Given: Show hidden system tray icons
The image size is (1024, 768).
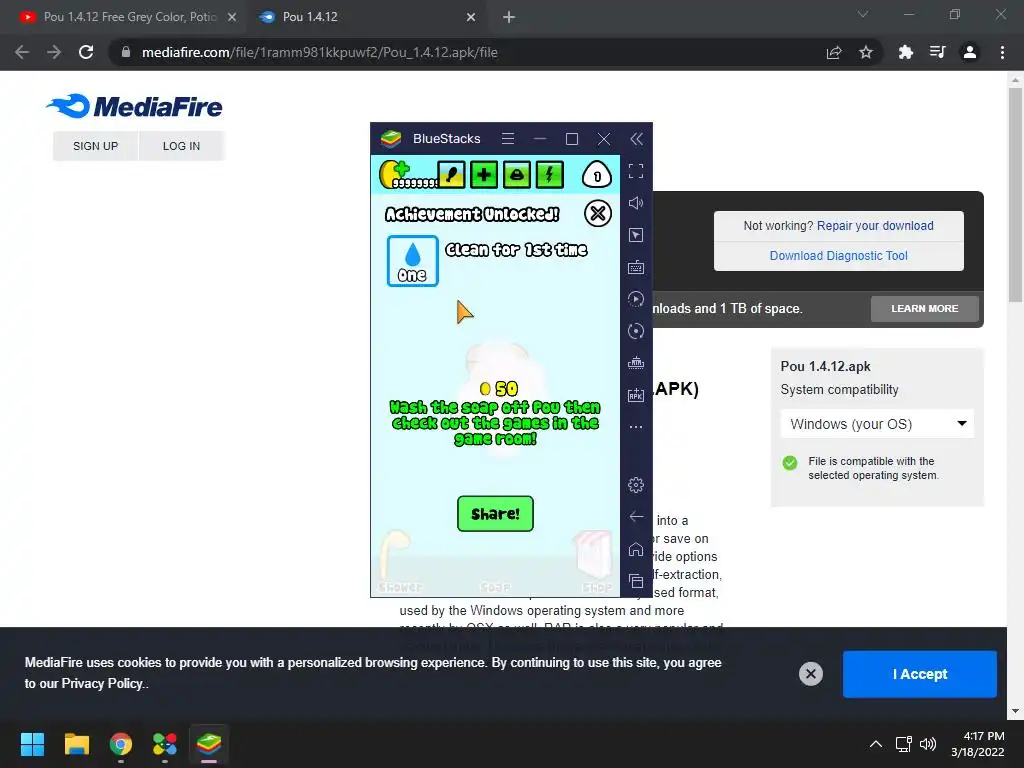Looking at the screenshot, I should [x=876, y=744].
